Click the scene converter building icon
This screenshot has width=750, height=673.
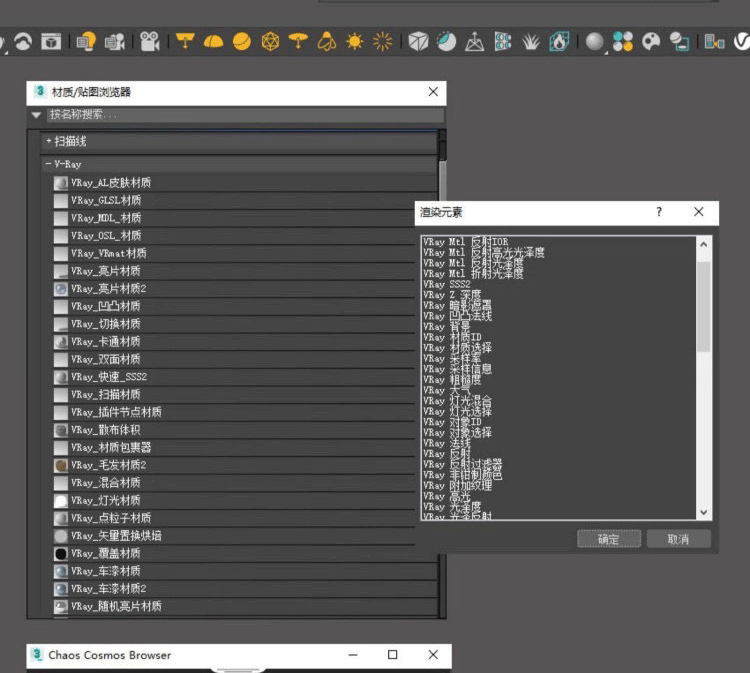click(714, 42)
